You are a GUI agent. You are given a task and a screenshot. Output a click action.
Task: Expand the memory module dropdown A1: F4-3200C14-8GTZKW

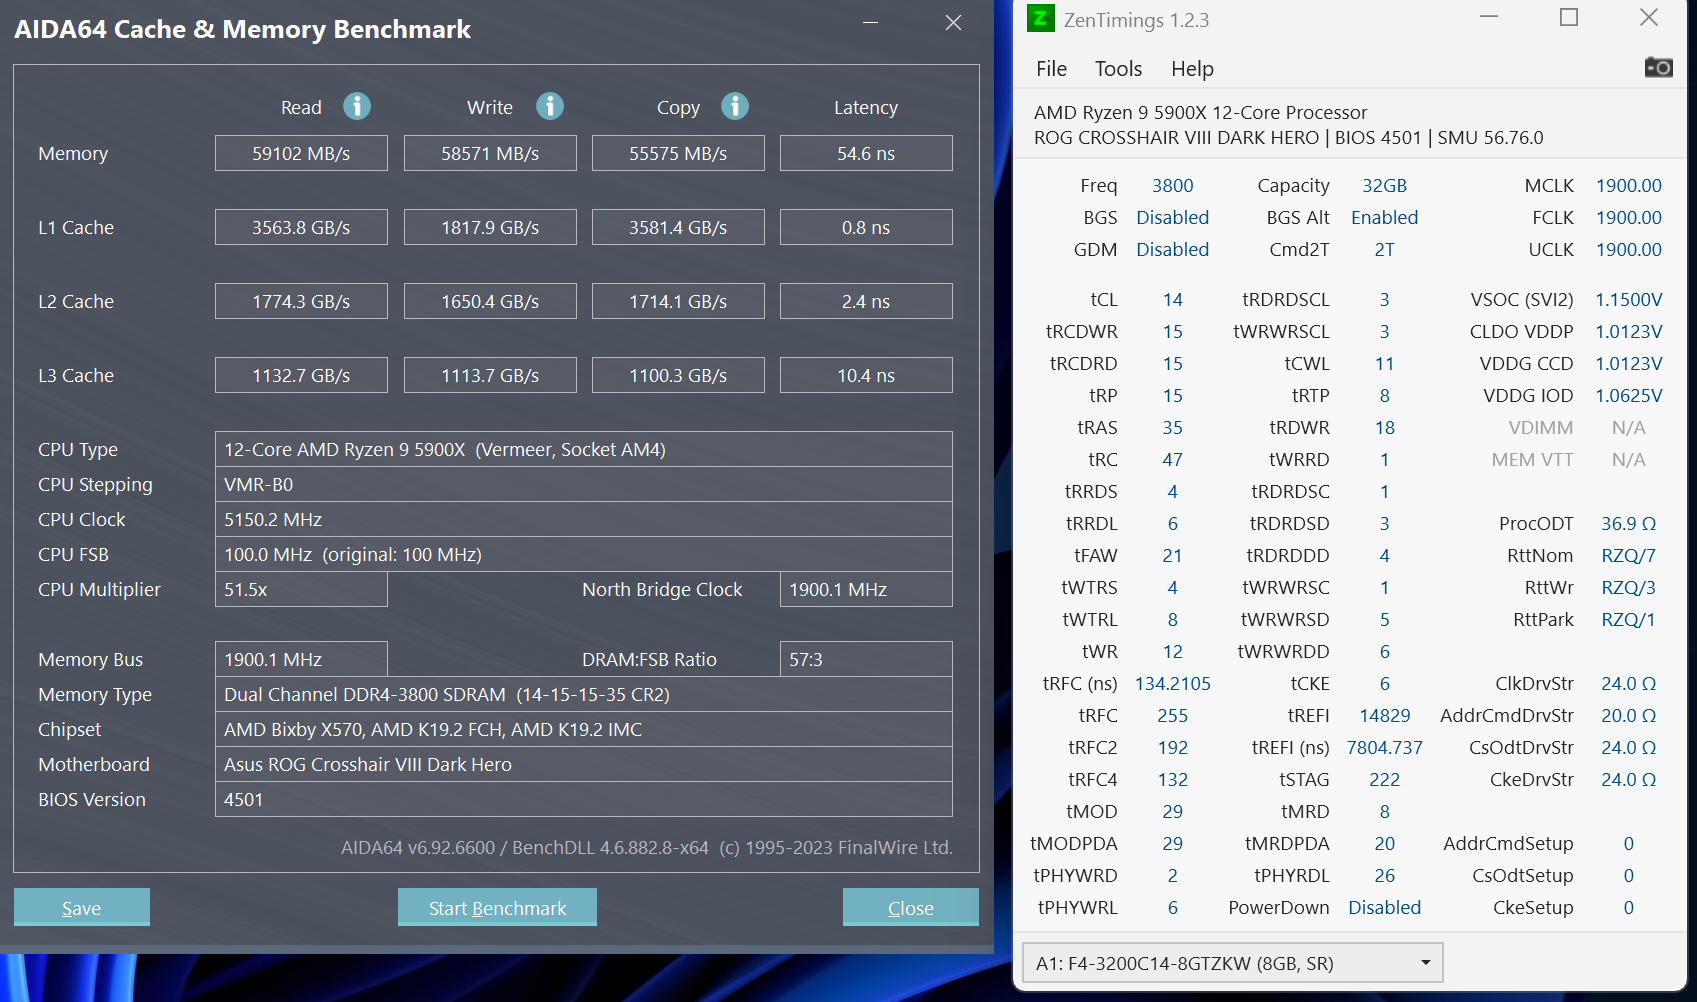(x=1232, y=963)
